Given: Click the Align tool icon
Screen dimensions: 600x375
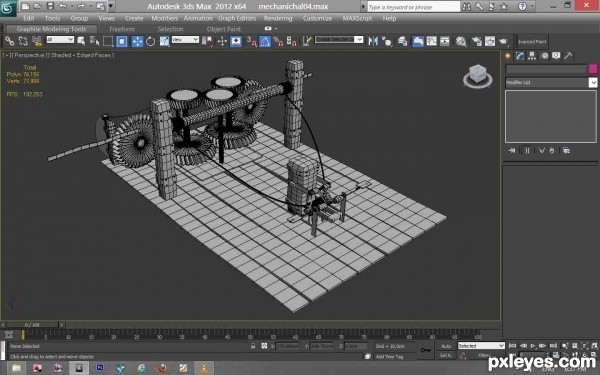Looking at the screenshot, I should [x=387, y=41].
